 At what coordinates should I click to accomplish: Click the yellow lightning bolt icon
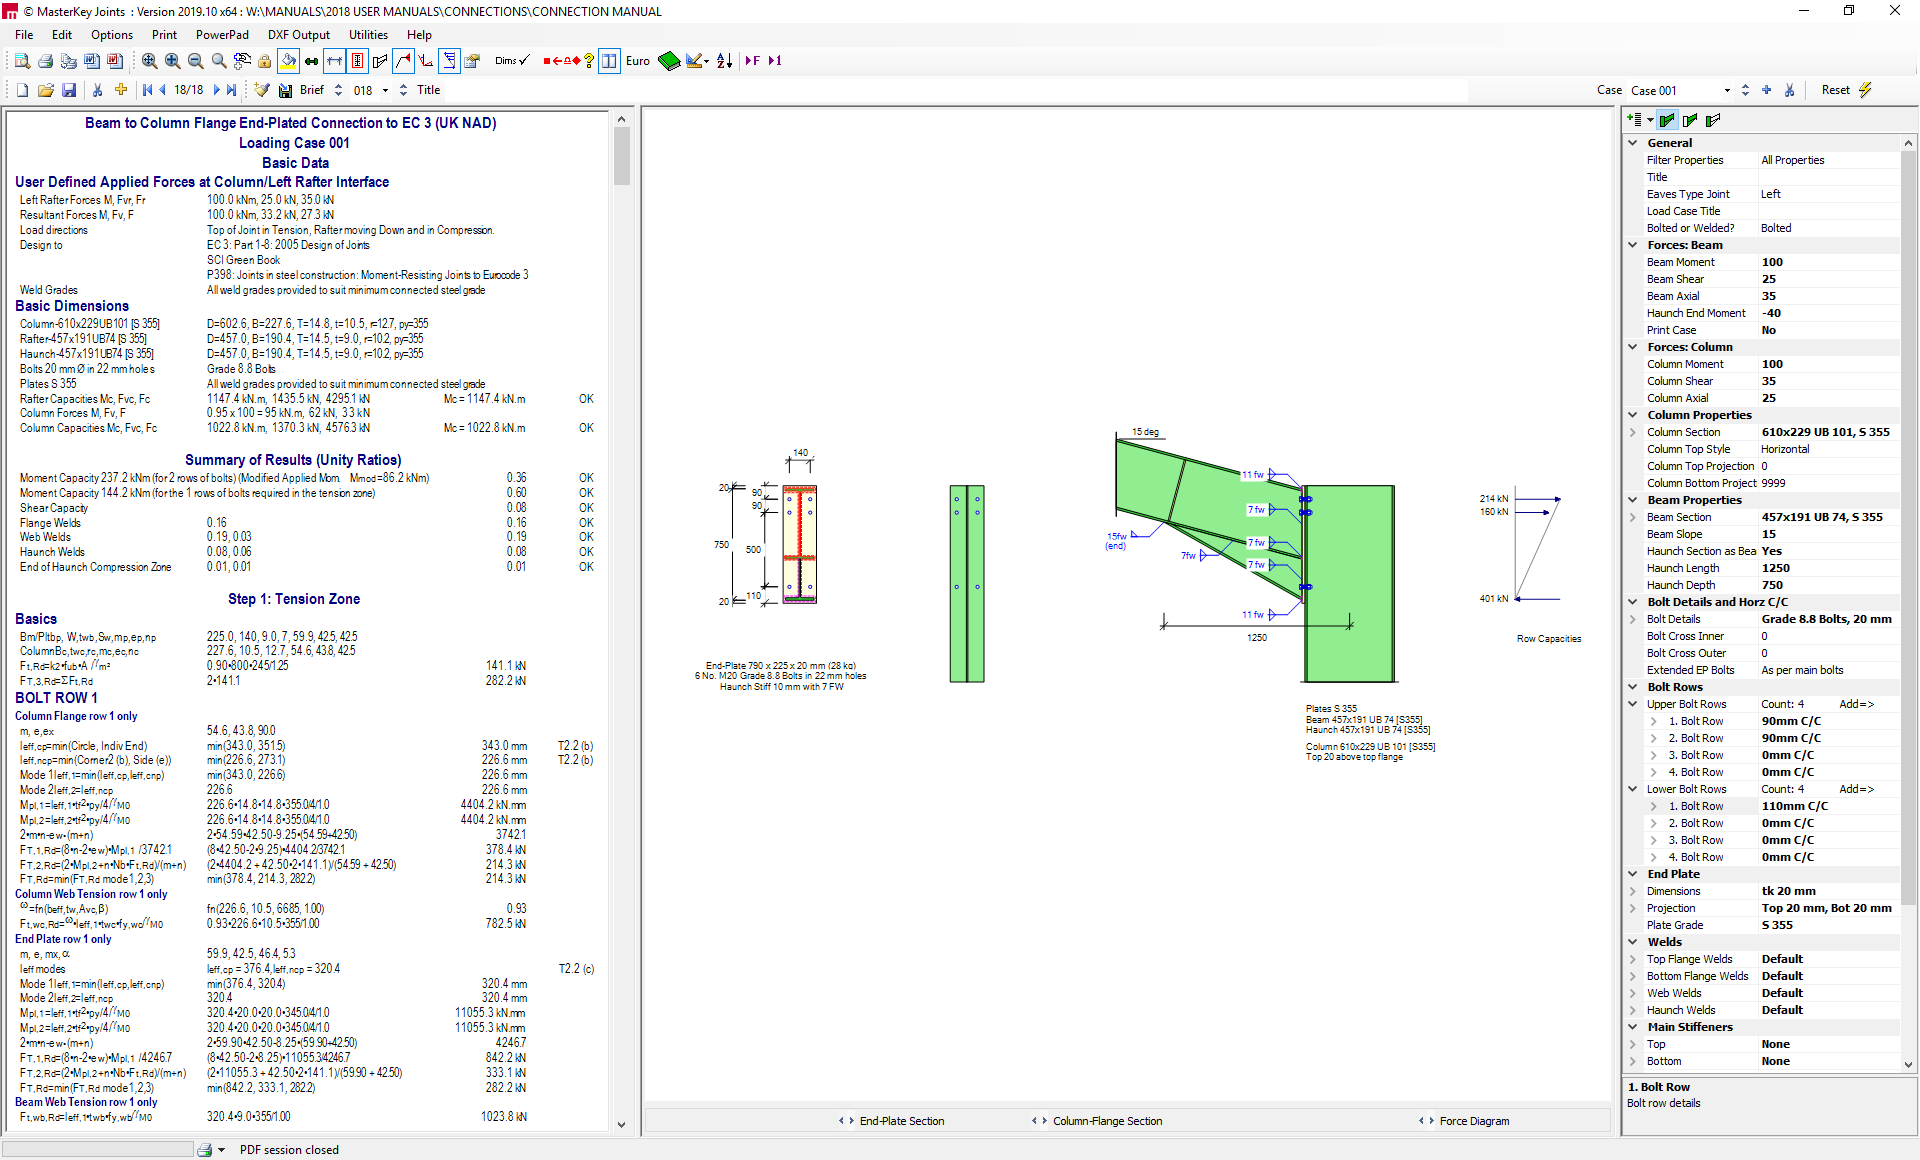pos(1865,90)
